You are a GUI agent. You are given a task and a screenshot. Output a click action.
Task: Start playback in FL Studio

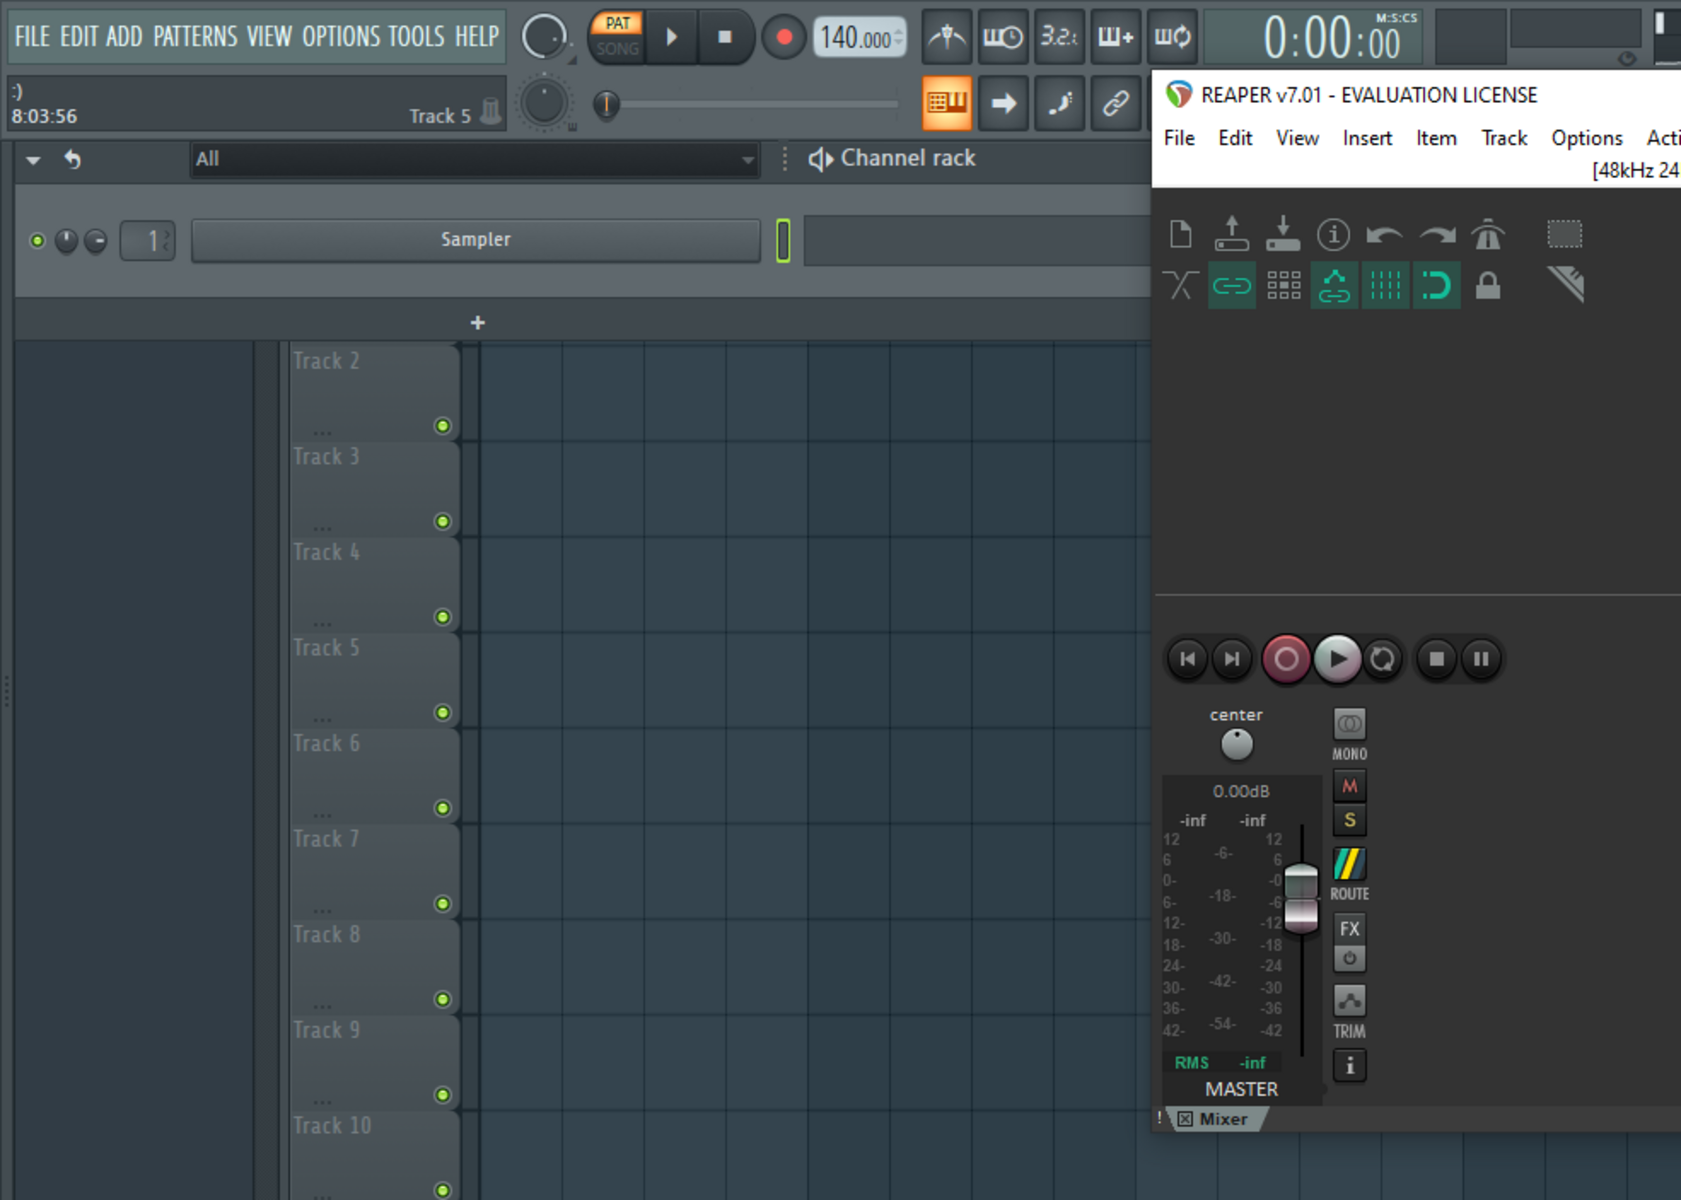point(672,38)
